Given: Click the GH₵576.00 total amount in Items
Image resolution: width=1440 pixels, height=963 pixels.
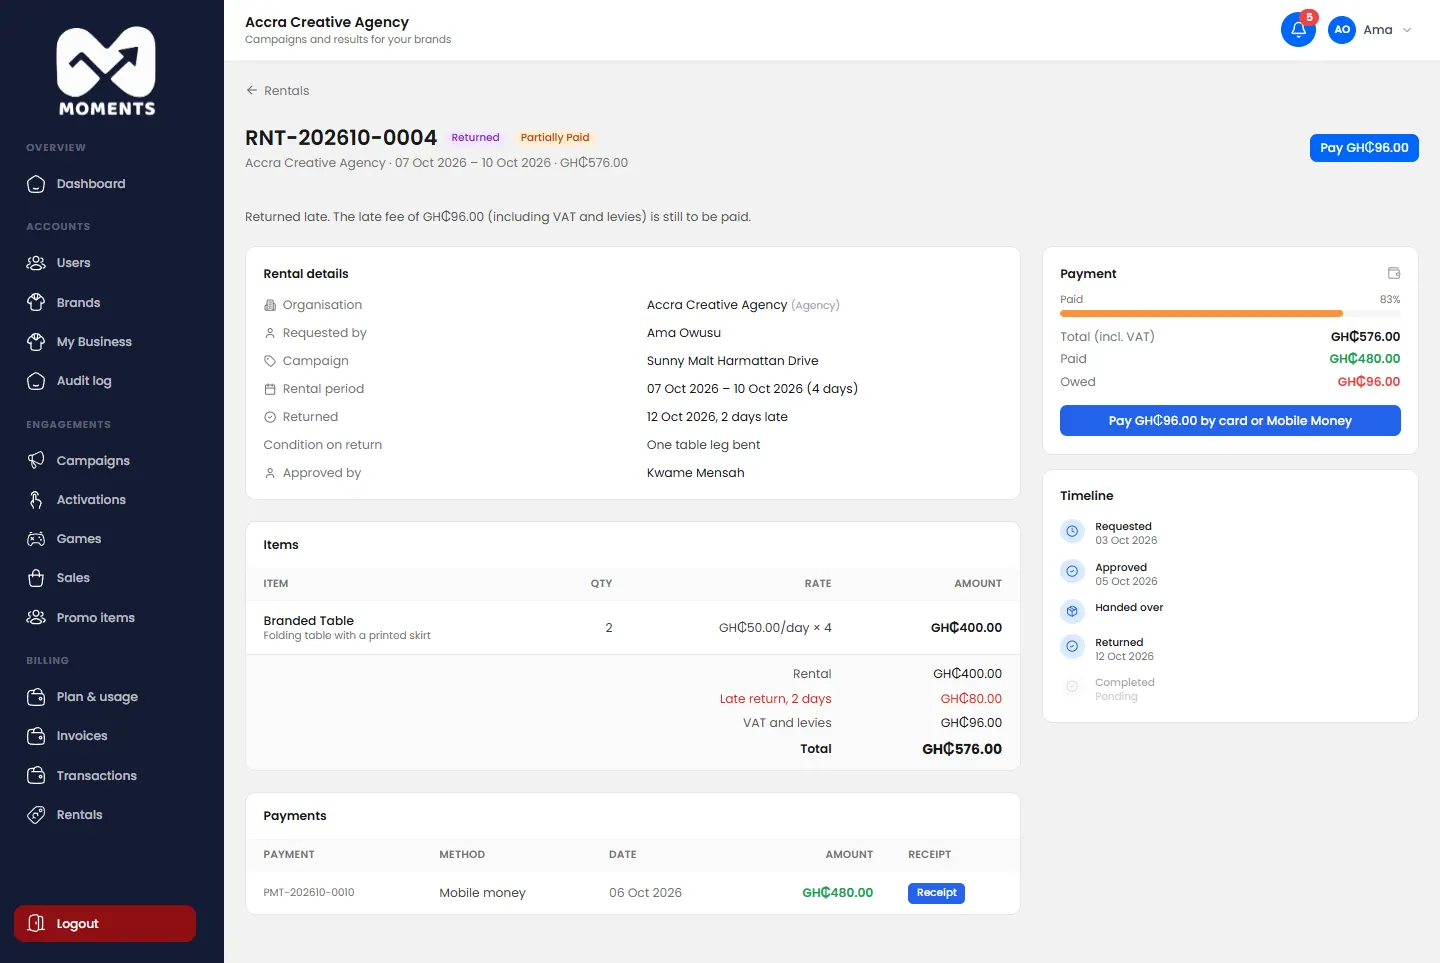Looking at the screenshot, I should (962, 749).
